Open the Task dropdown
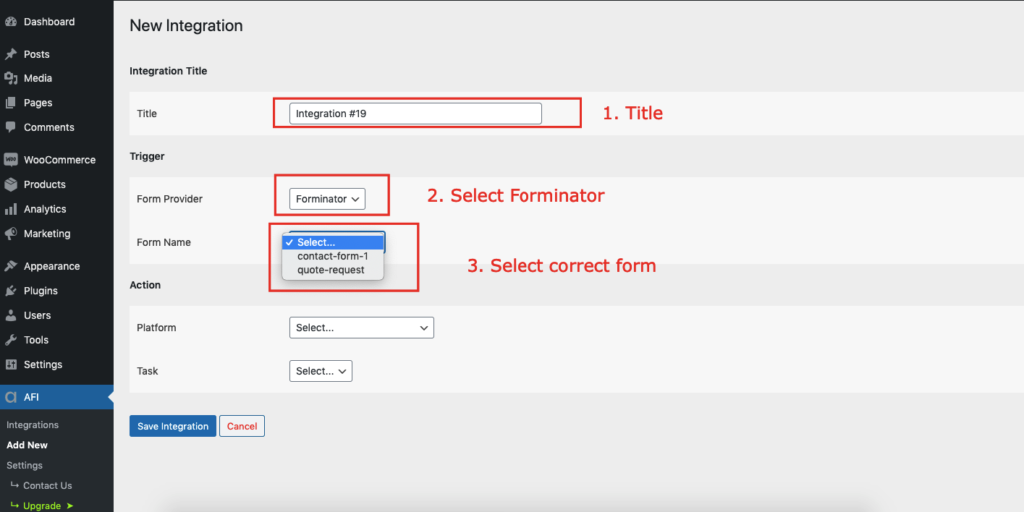1024x512 pixels. pyautogui.click(x=321, y=371)
